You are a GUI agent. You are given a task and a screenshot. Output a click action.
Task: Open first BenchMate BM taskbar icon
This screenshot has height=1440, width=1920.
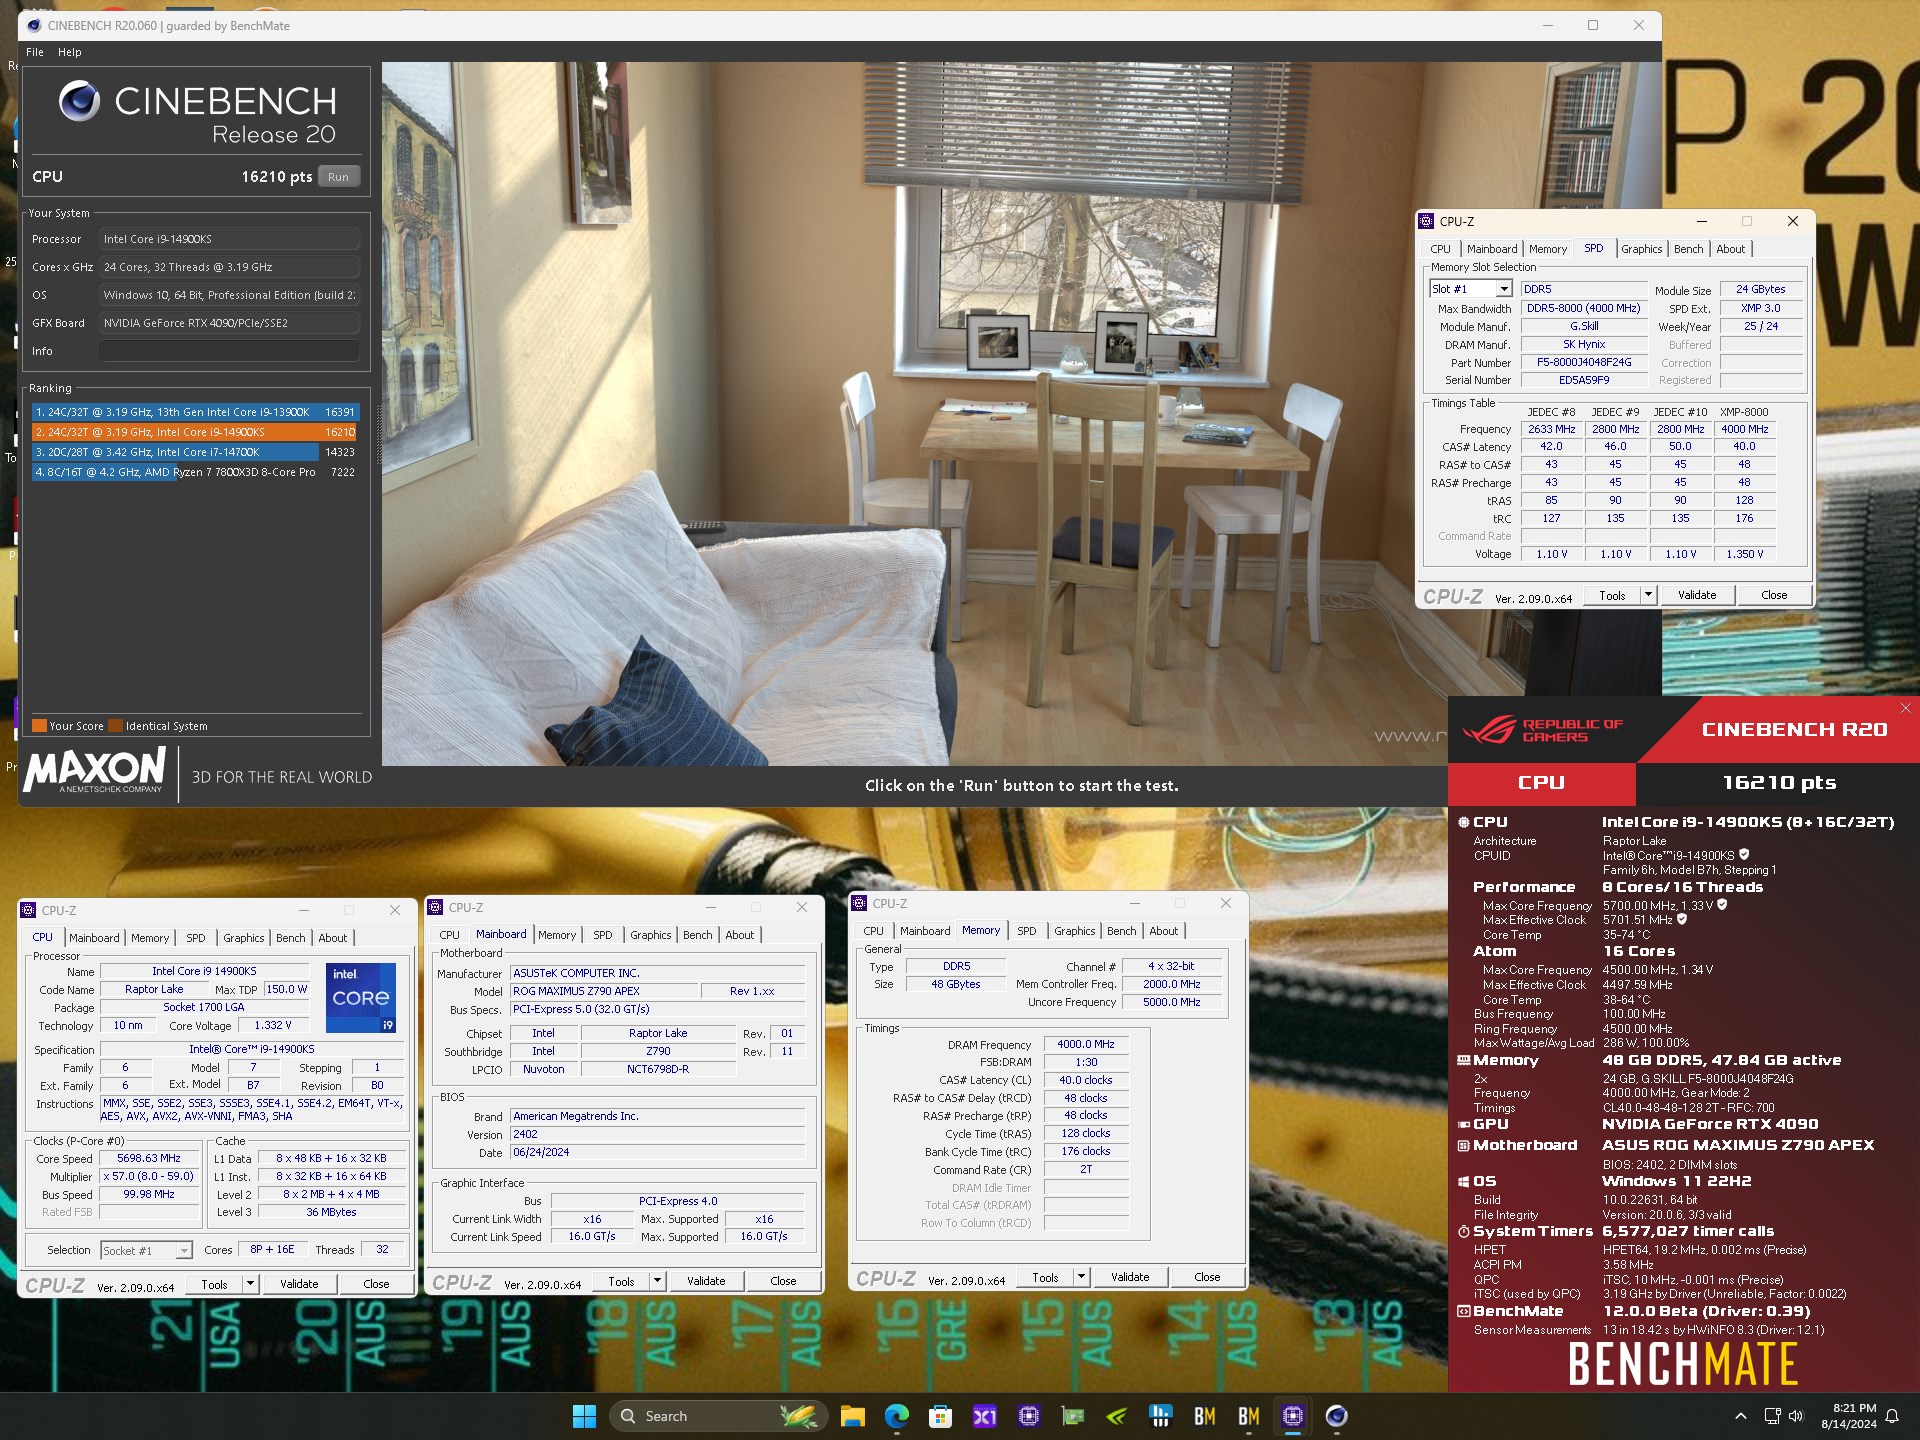tap(1205, 1416)
